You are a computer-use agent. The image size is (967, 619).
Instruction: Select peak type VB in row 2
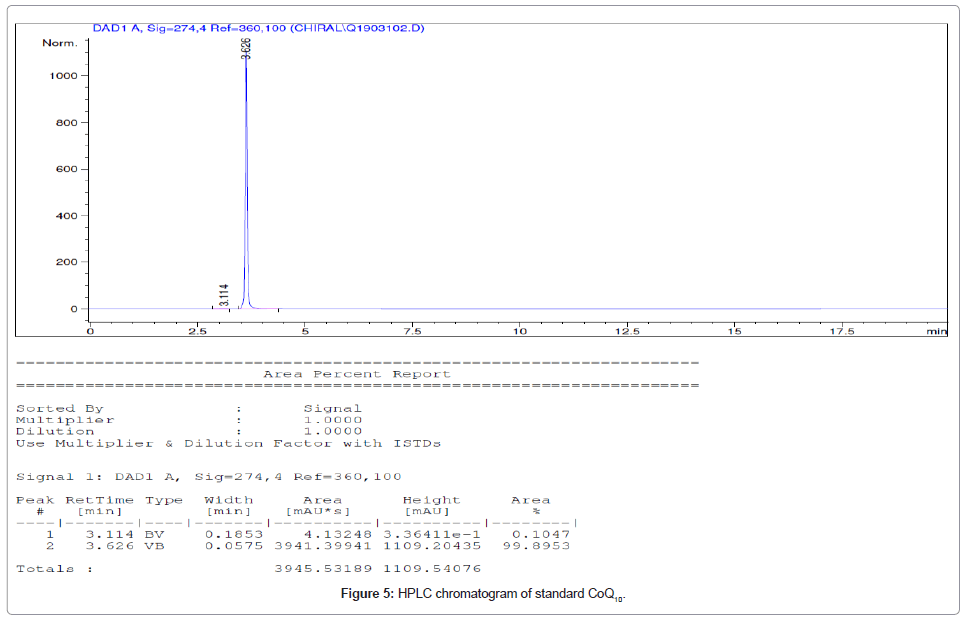[x=155, y=547]
